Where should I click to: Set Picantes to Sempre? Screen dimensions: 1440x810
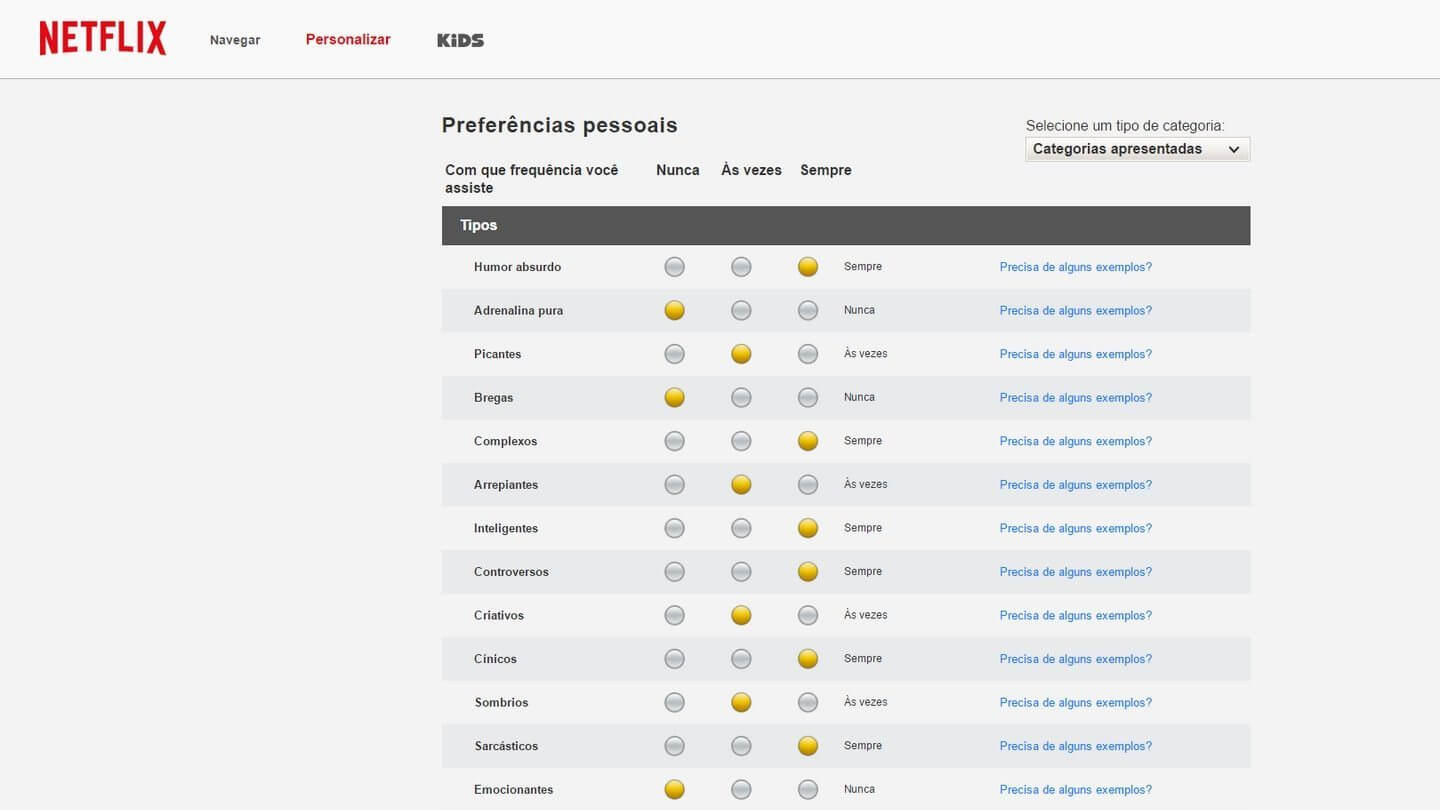pos(808,354)
